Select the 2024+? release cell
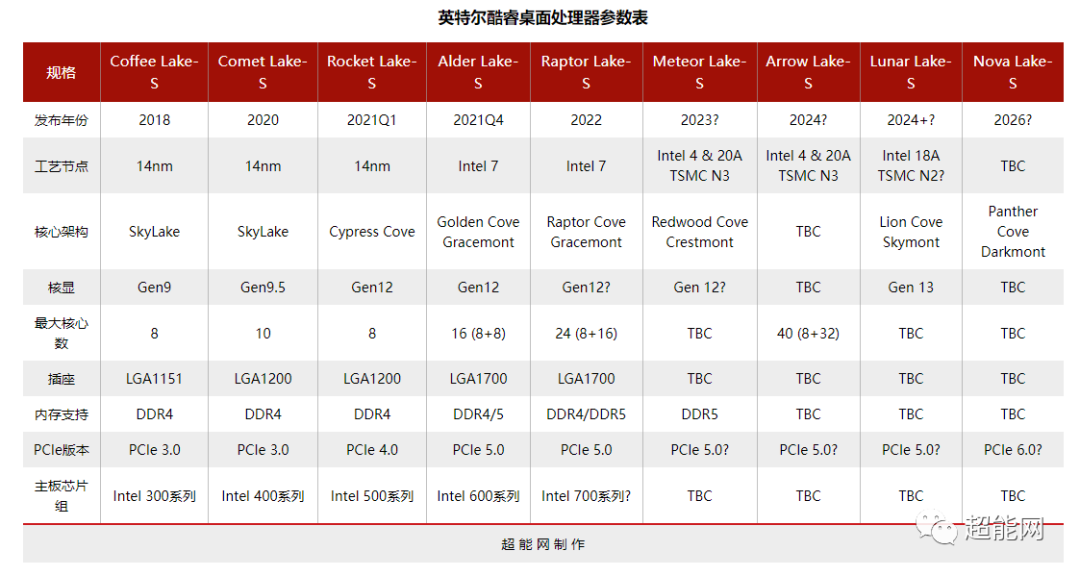This screenshot has height=576, width=1080. (911, 120)
